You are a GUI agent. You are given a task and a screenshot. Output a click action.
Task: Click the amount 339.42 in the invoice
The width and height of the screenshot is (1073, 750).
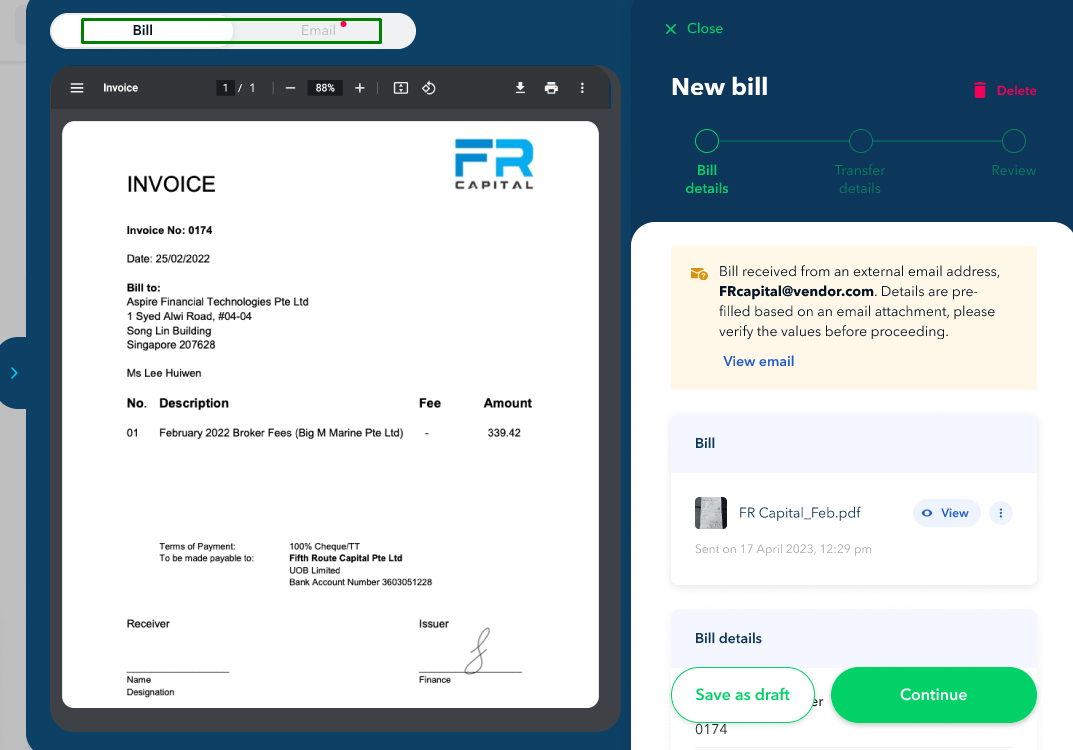coord(504,433)
